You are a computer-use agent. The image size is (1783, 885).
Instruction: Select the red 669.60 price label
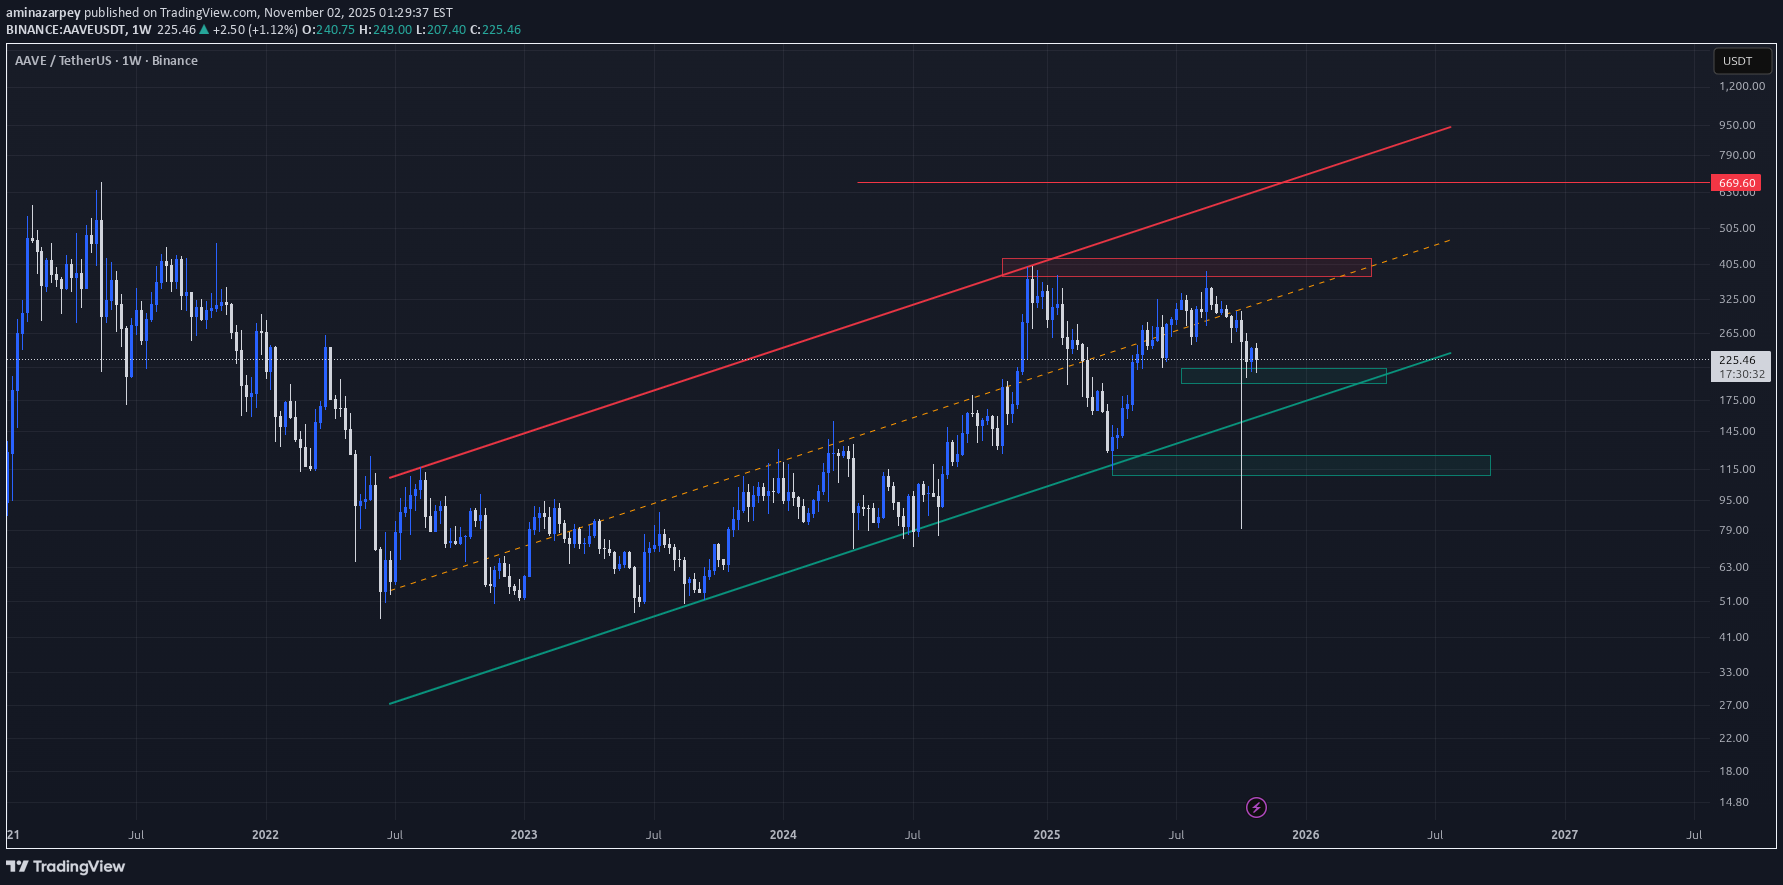click(x=1737, y=183)
